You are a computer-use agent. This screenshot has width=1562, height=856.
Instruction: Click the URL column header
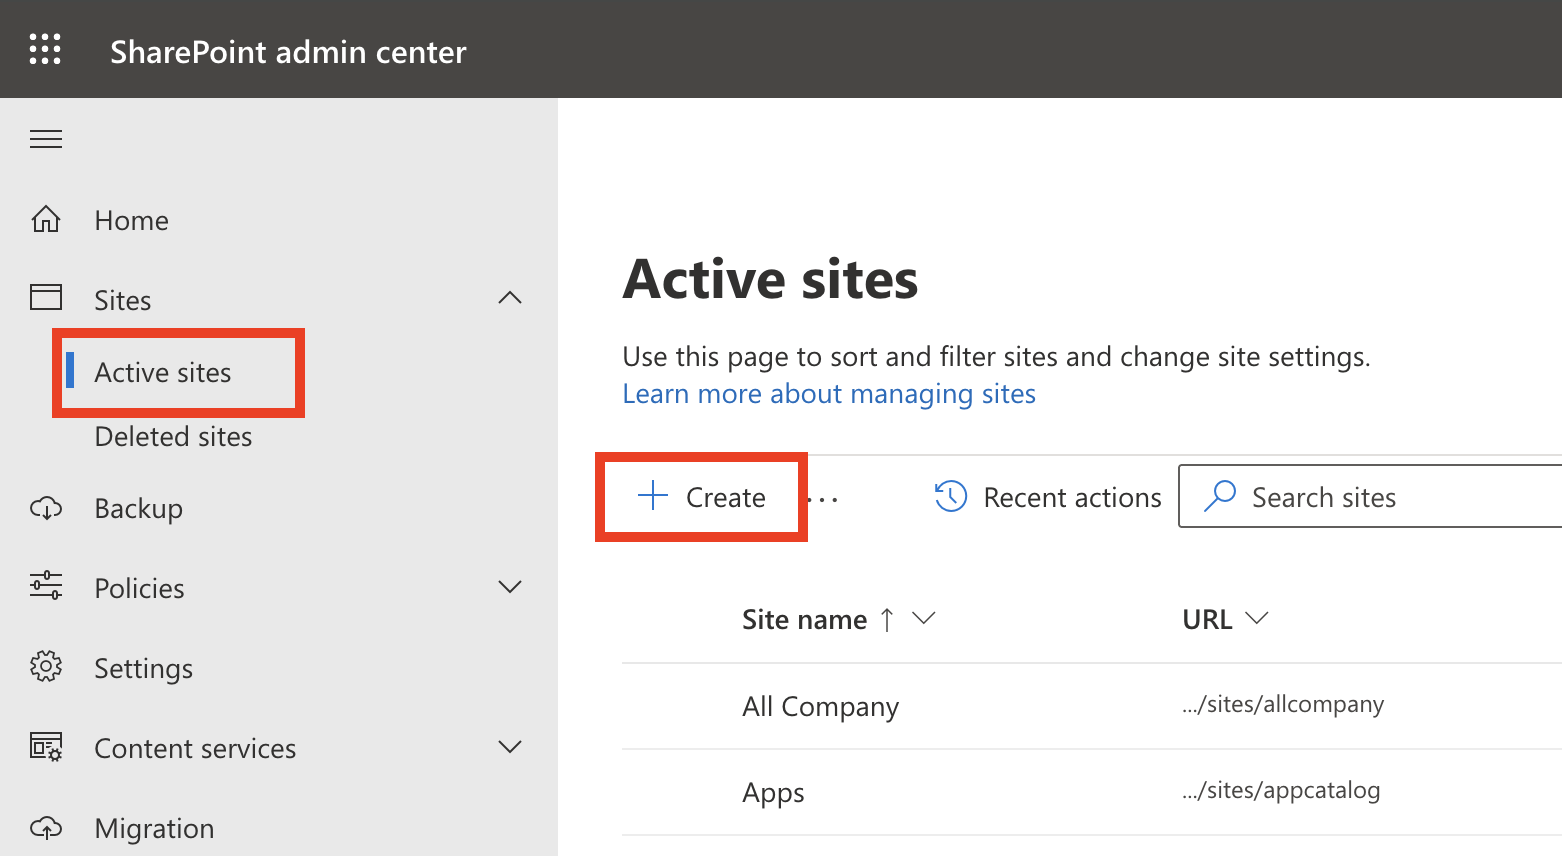pyautogui.click(x=1207, y=620)
